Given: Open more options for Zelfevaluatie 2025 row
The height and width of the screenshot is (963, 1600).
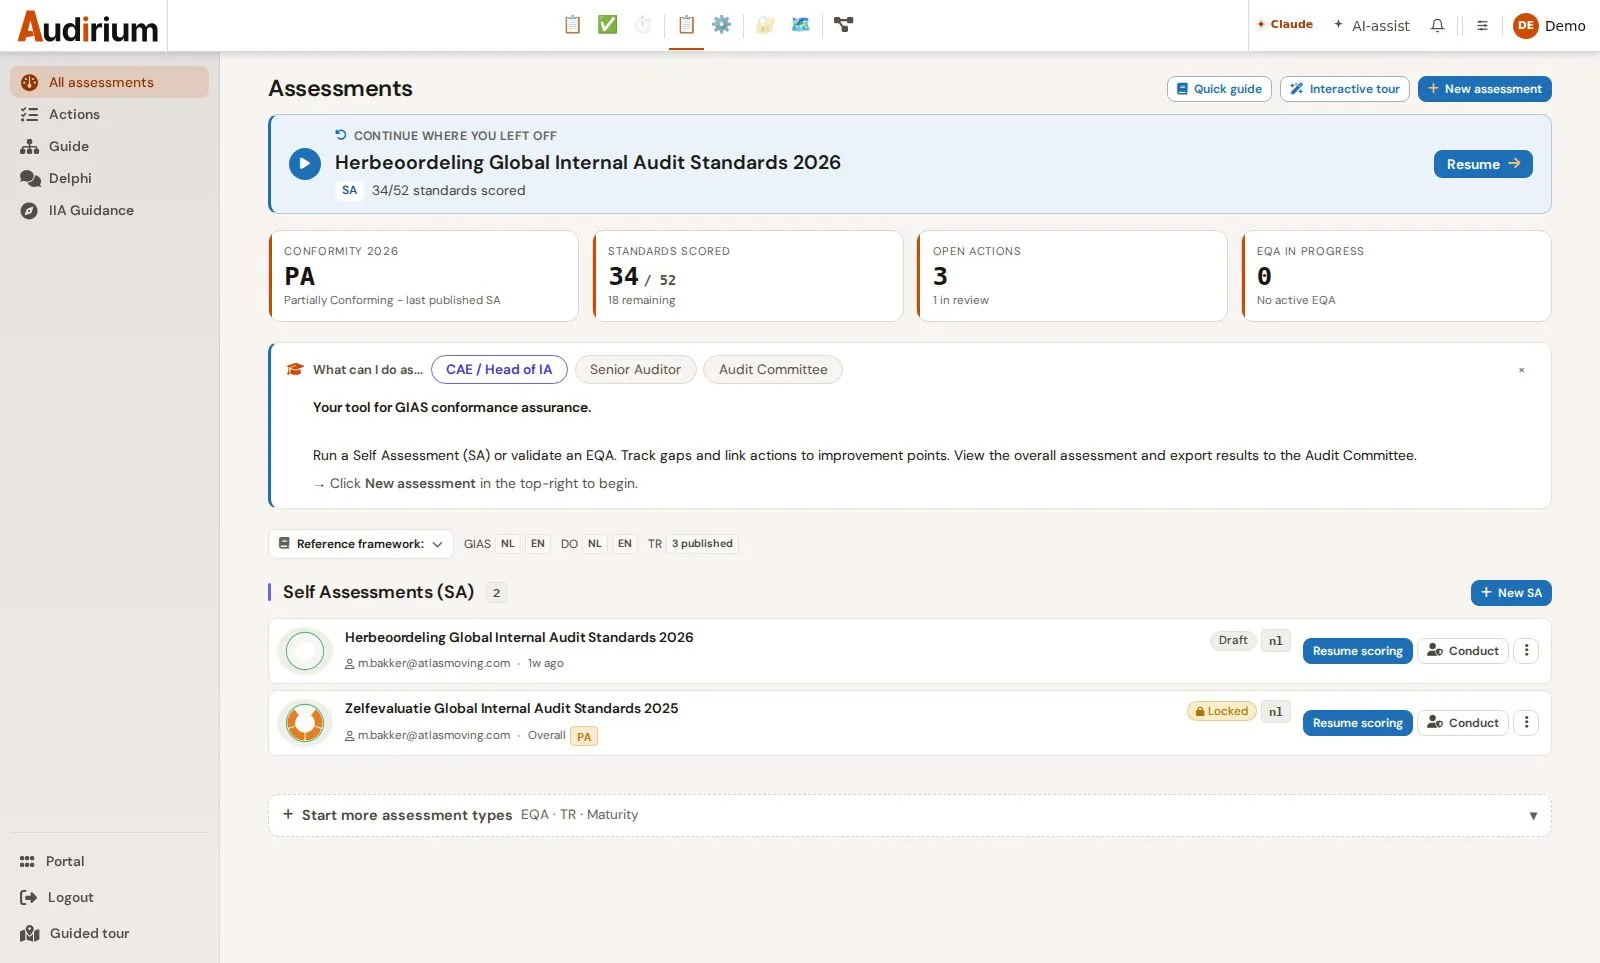Looking at the screenshot, I should (x=1526, y=723).
